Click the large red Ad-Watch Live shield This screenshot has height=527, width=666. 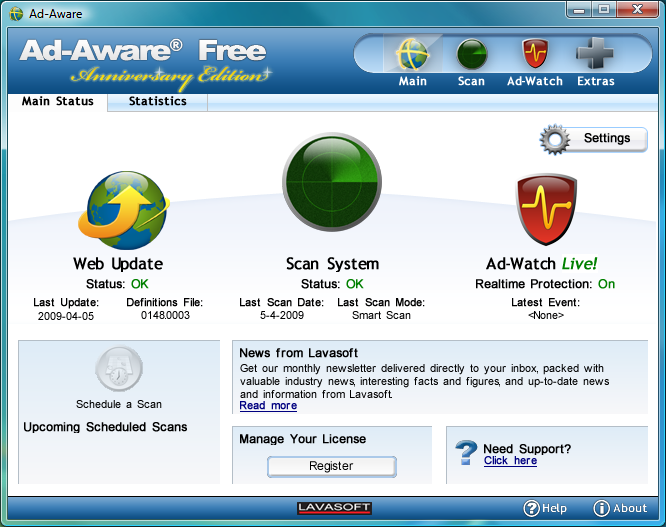(x=546, y=209)
